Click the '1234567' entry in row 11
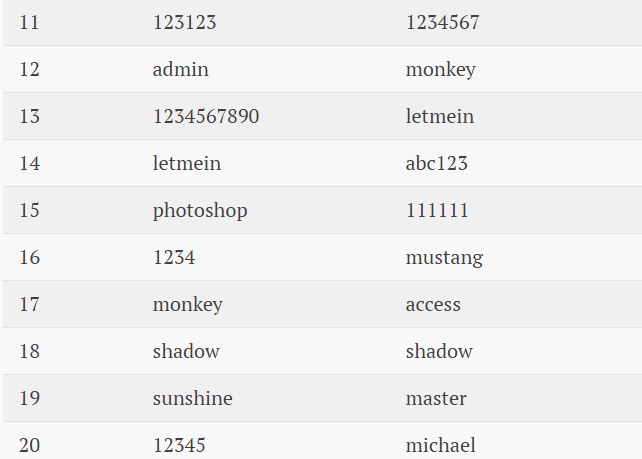 pyautogui.click(x=443, y=22)
